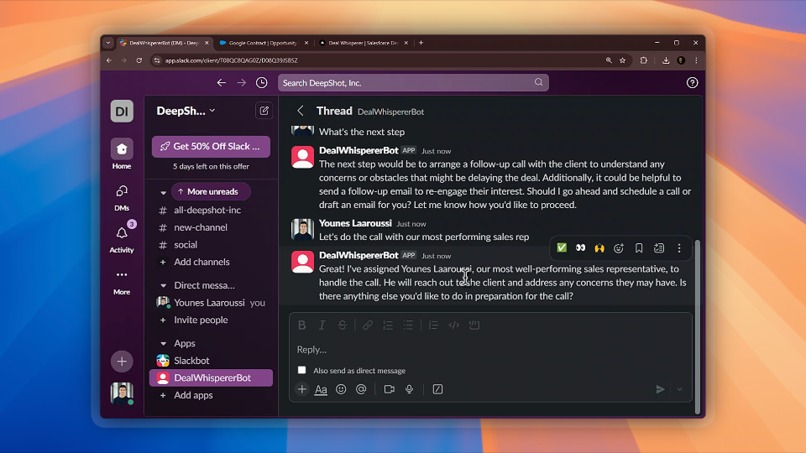Image resolution: width=806 pixels, height=453 pixels.
Task: Open the More sidebar menu
Action: pyautogui.click(x=122, y=282)
